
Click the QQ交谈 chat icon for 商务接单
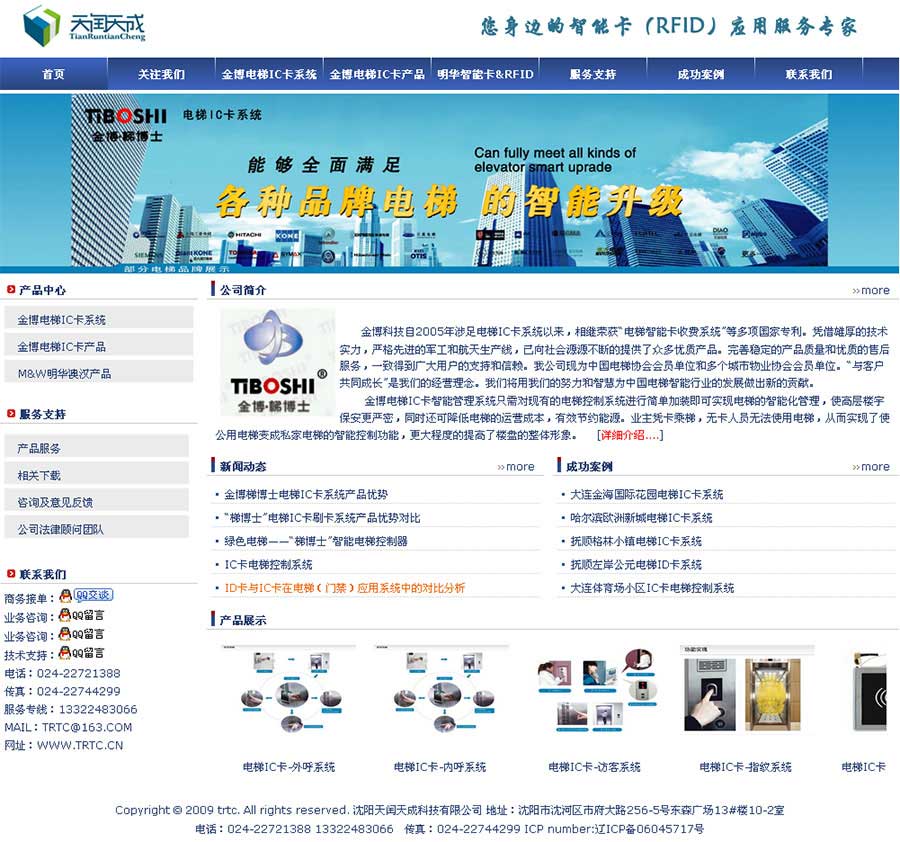(87, 595)
